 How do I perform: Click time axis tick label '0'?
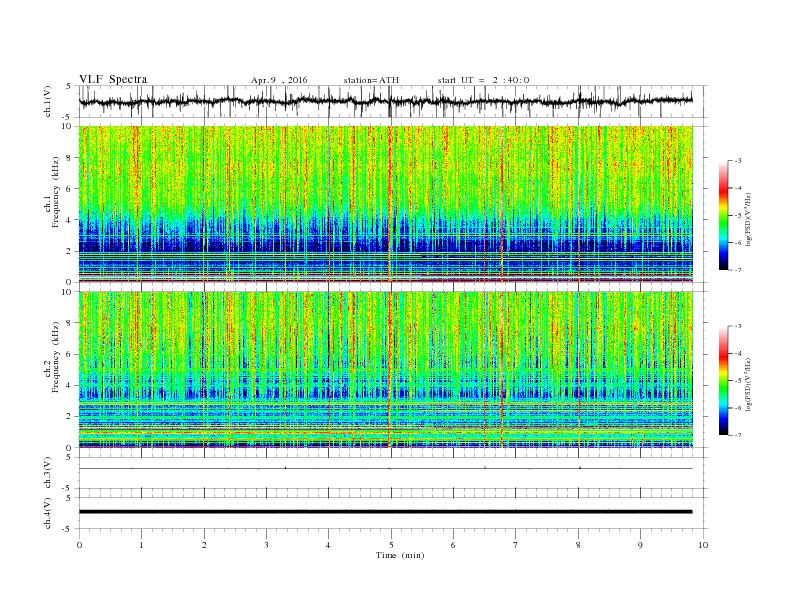pyautogui.click(x=79, y=545)
